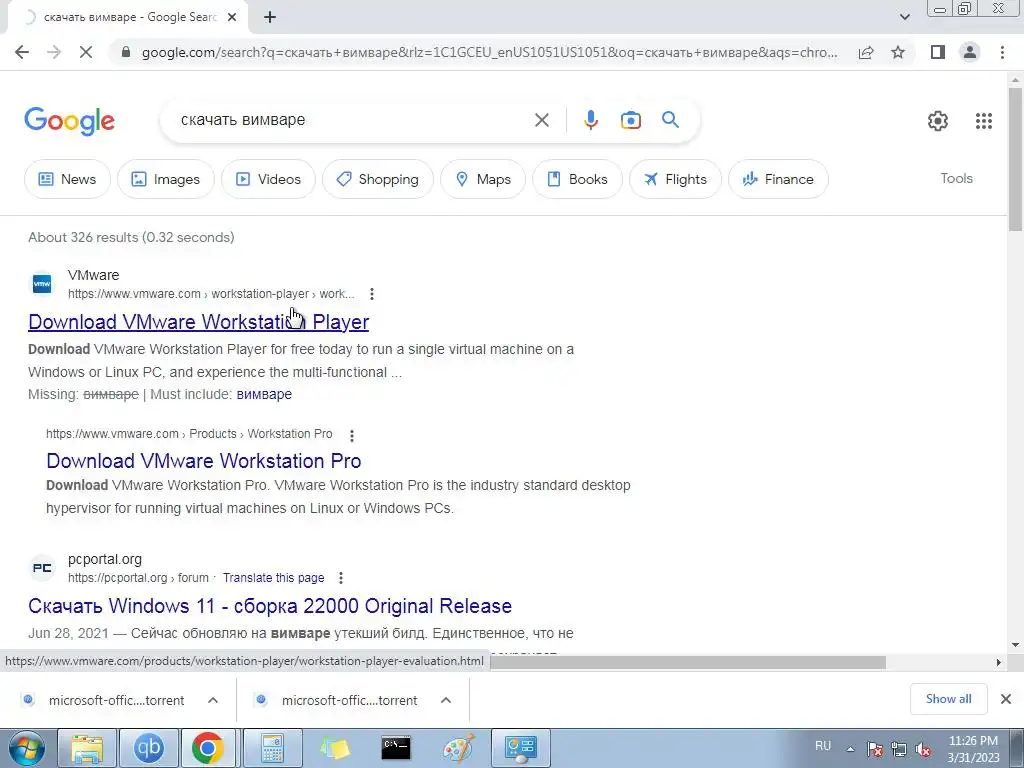Show all downloads
The image size is (1024, 768).
pyautogui.click(x=948, y=699)
